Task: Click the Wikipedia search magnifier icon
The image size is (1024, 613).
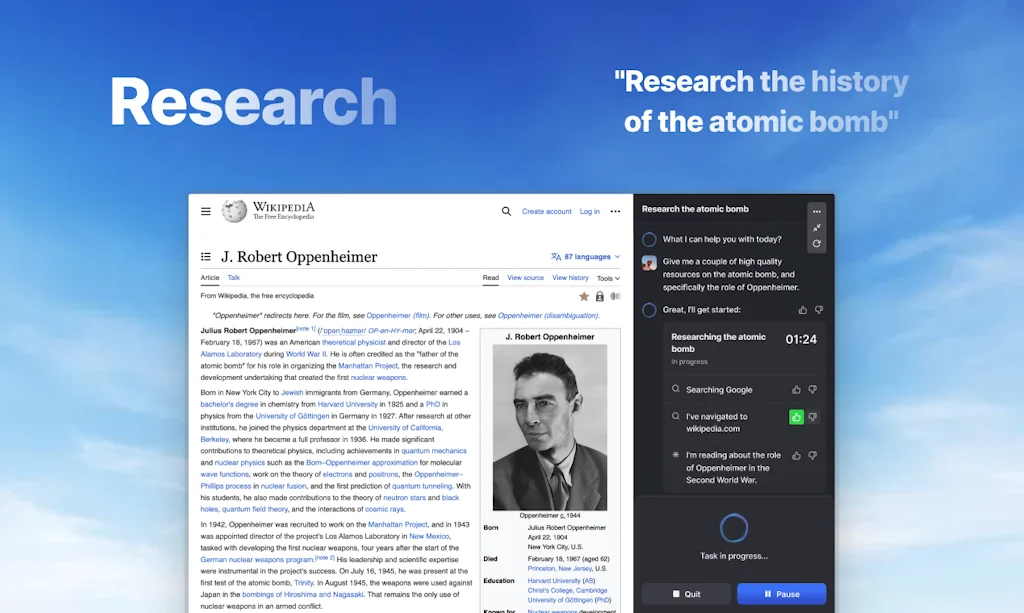Action: (x=506, y=211)
